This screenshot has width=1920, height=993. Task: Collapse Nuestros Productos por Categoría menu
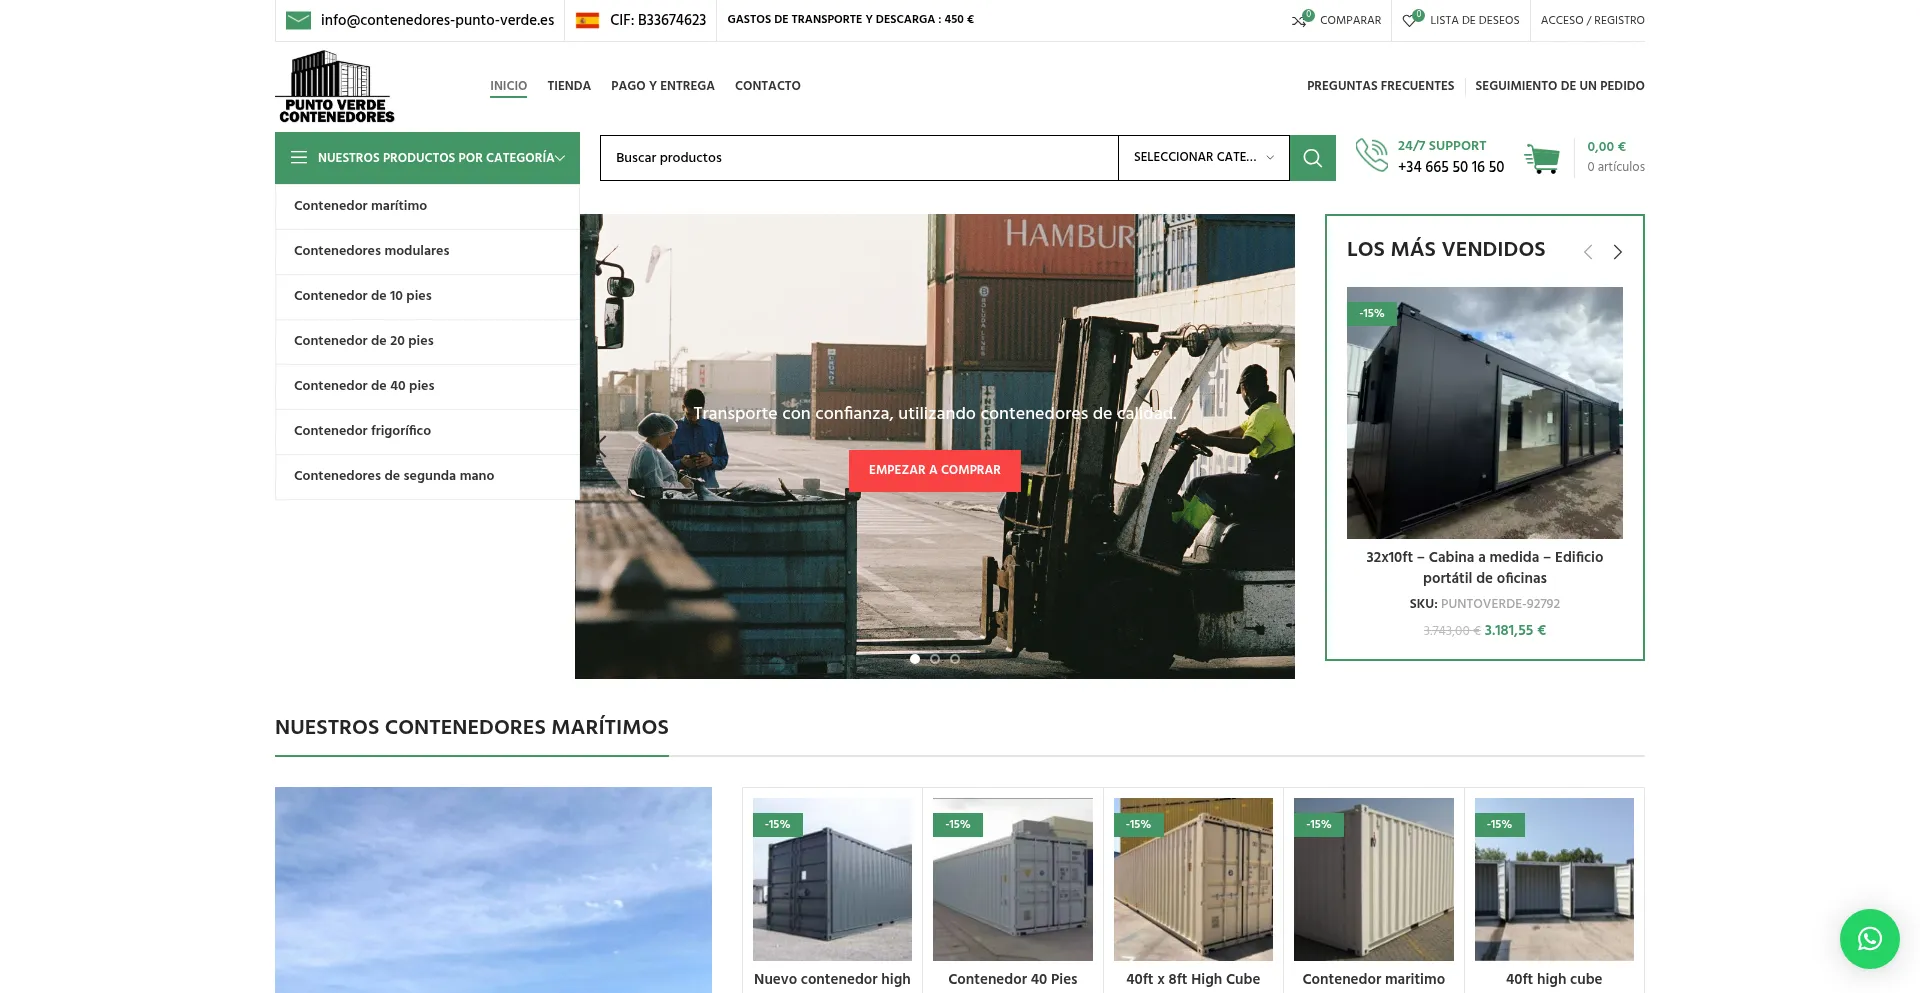(x=427, y=158)
